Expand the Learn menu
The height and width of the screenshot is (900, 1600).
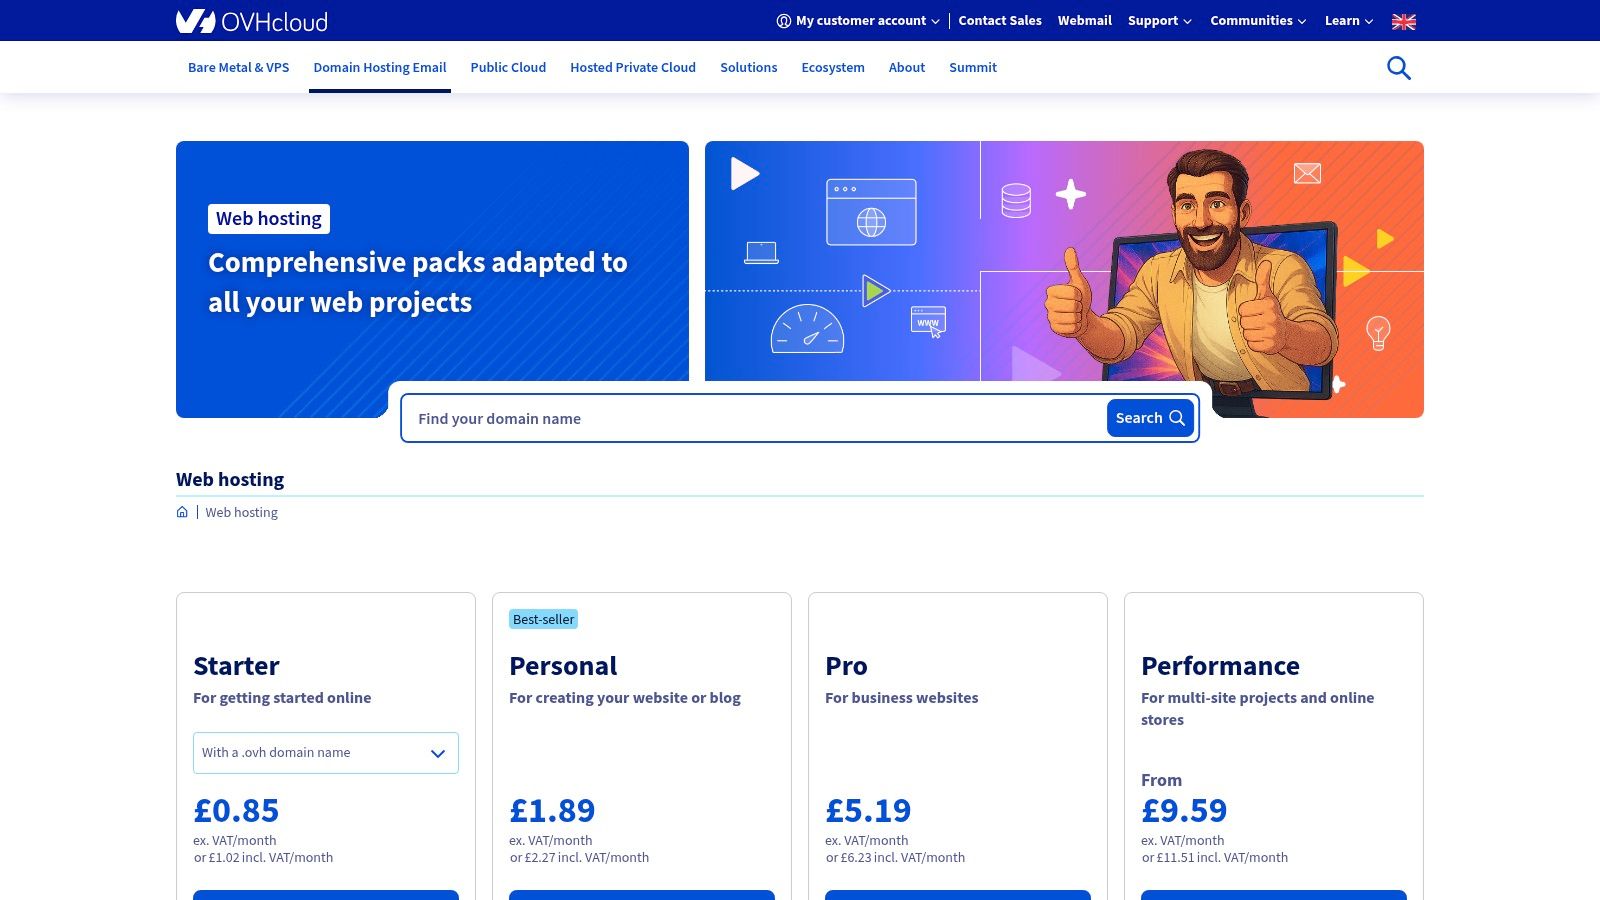1349,21
